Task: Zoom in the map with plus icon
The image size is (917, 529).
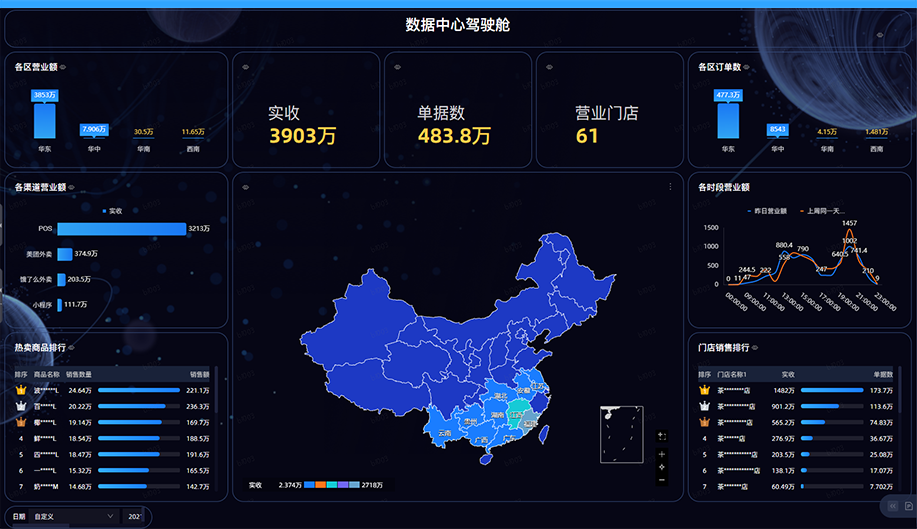Action: click(662, 454)
